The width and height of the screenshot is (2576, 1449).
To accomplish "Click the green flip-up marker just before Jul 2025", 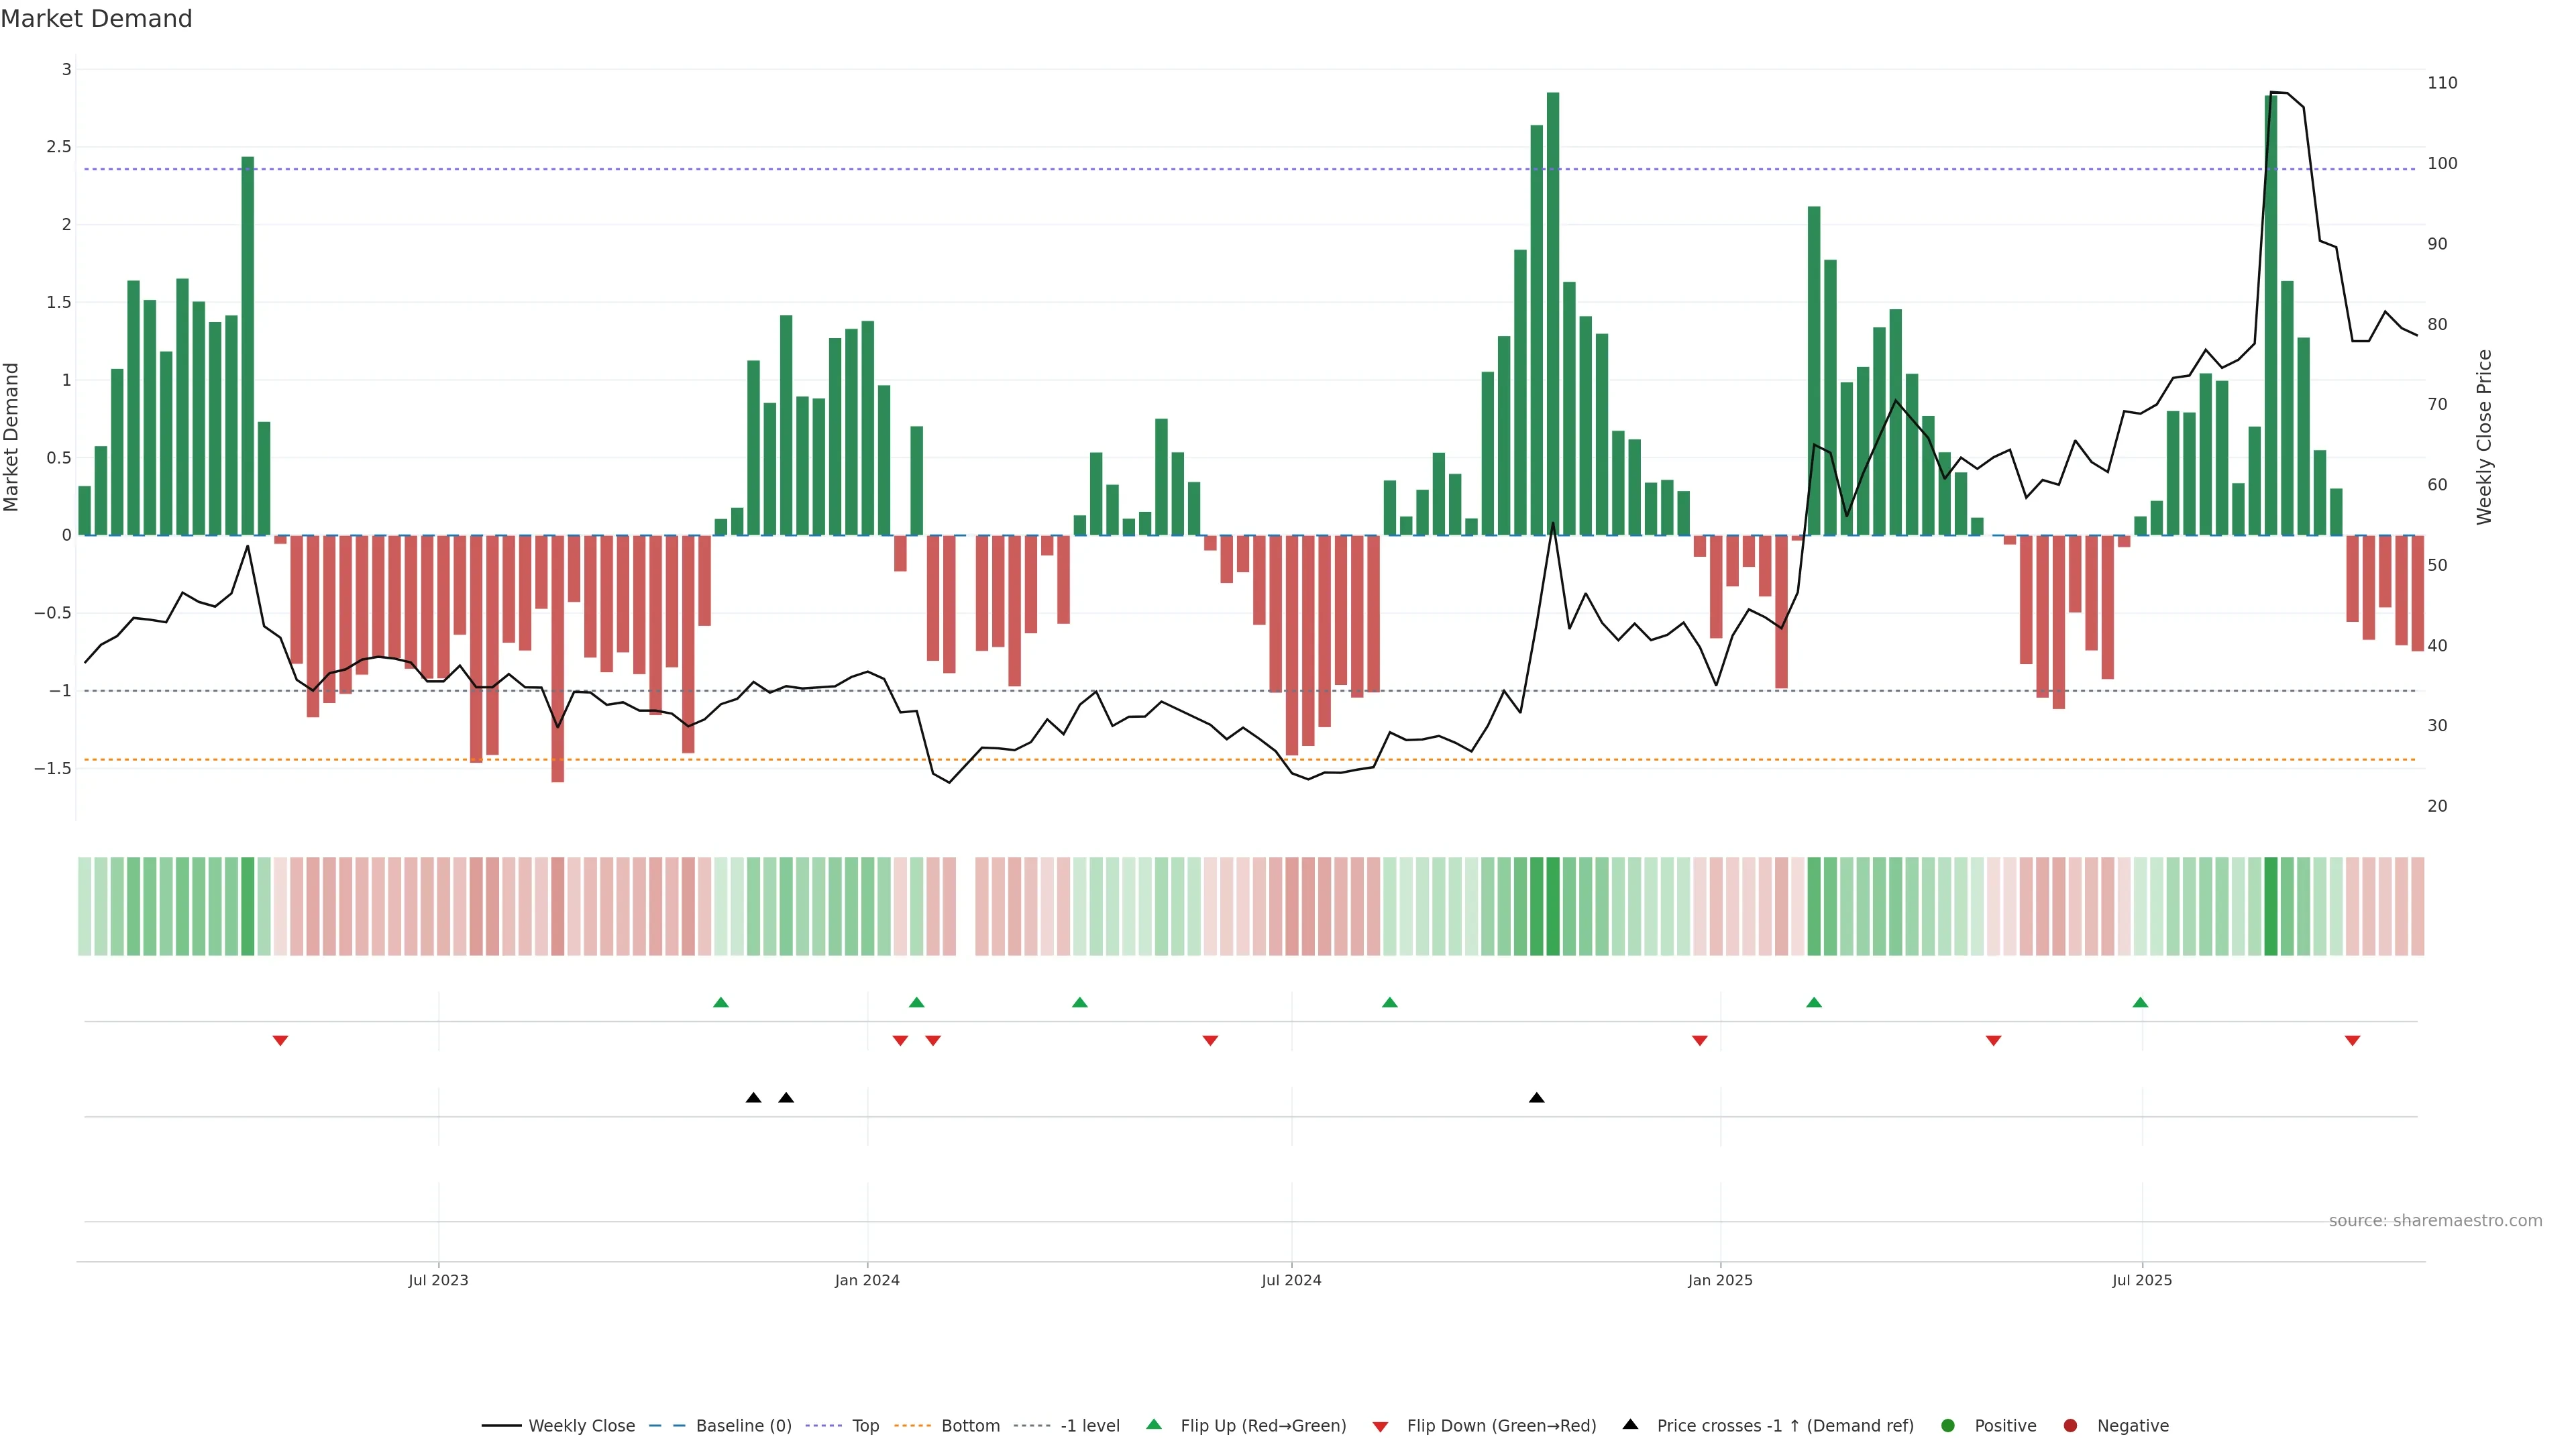I will click(2140, 1002).
